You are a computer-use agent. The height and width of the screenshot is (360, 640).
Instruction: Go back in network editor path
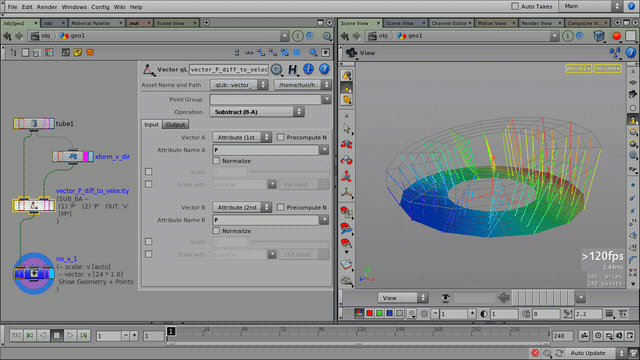[7, 36]
